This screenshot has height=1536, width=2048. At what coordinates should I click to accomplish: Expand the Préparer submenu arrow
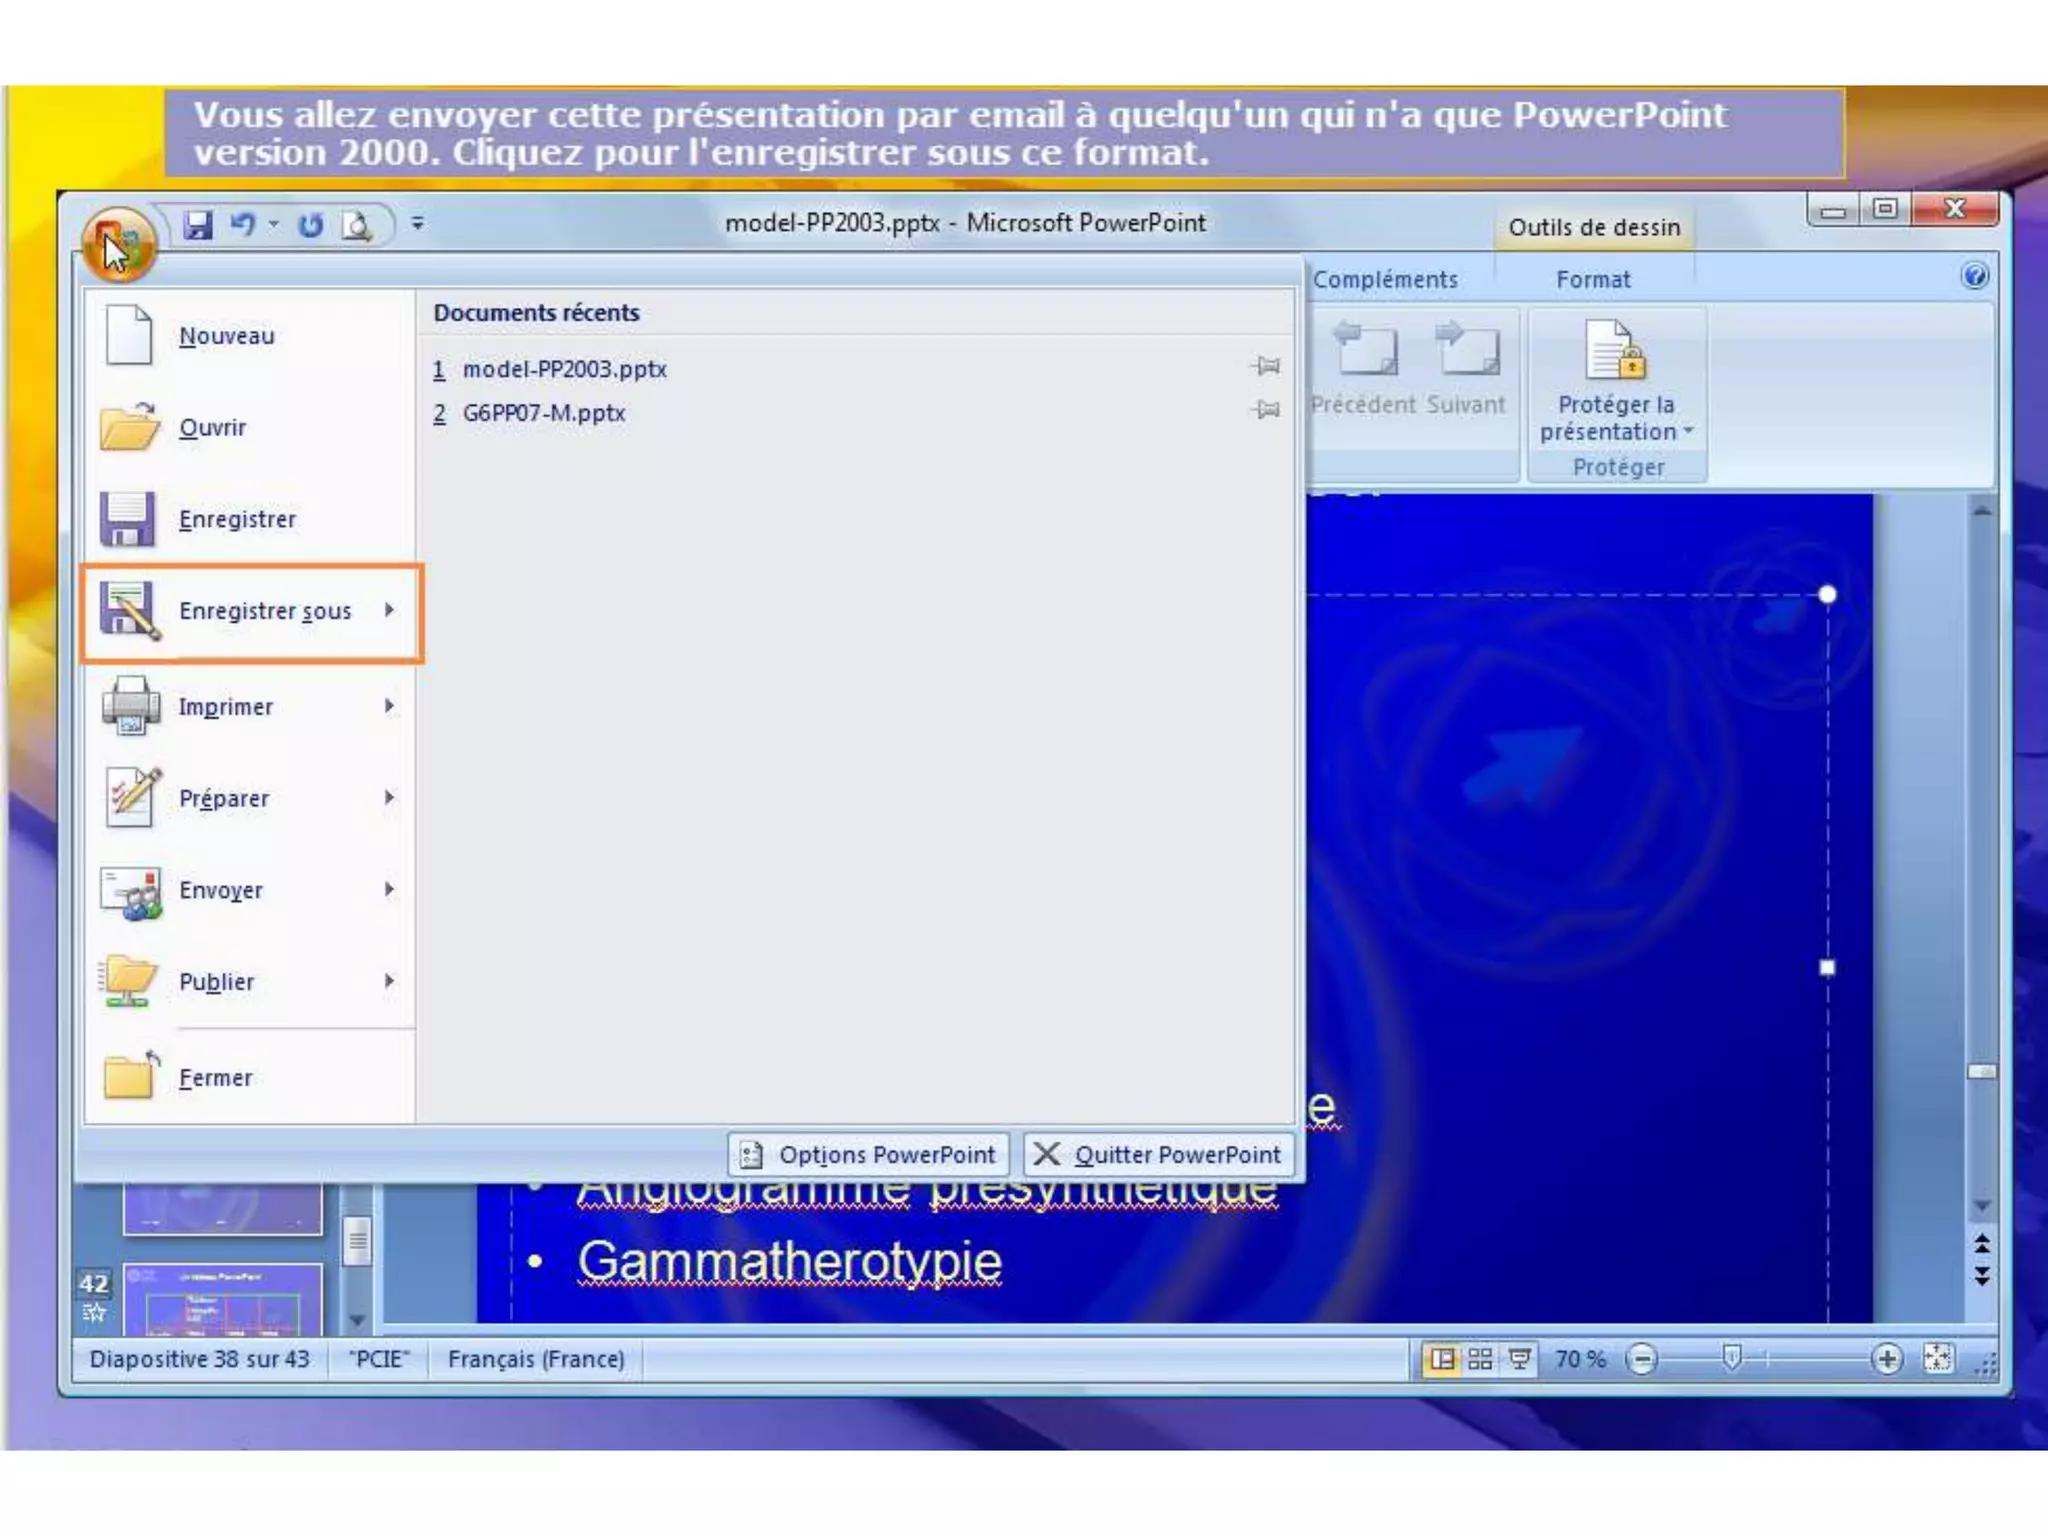coord(389,797)
